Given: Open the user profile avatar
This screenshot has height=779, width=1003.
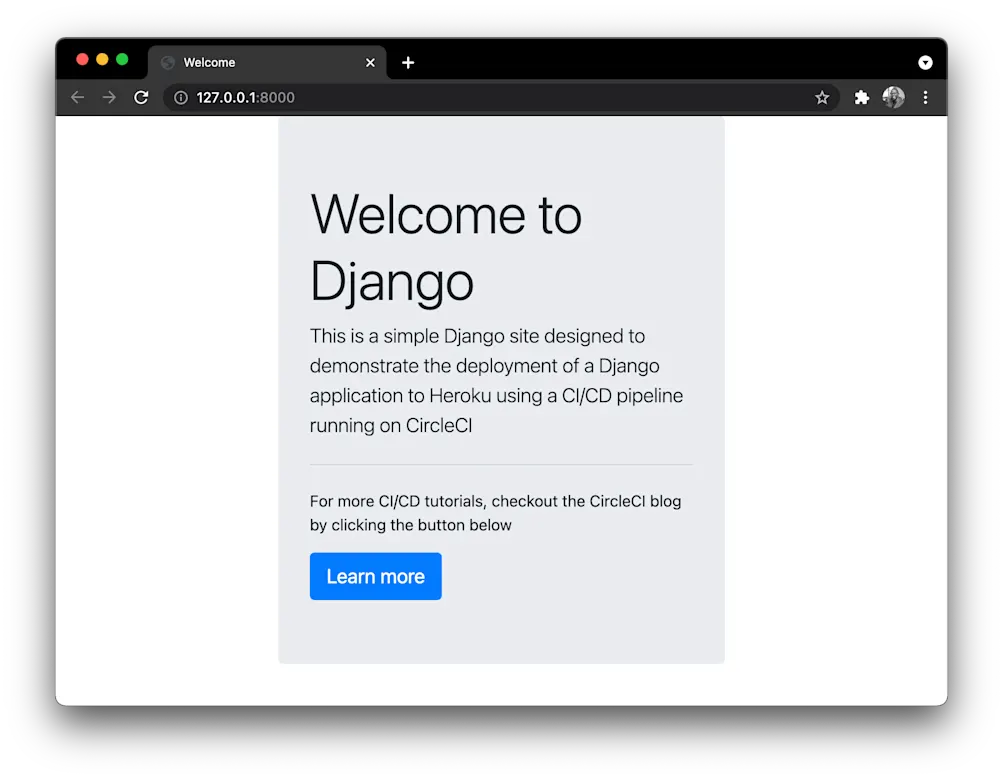Looking at the screenshot, I should (894, 97).
